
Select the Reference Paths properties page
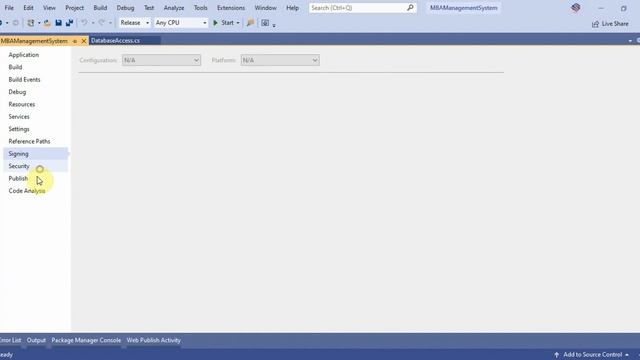coord(29,141)
